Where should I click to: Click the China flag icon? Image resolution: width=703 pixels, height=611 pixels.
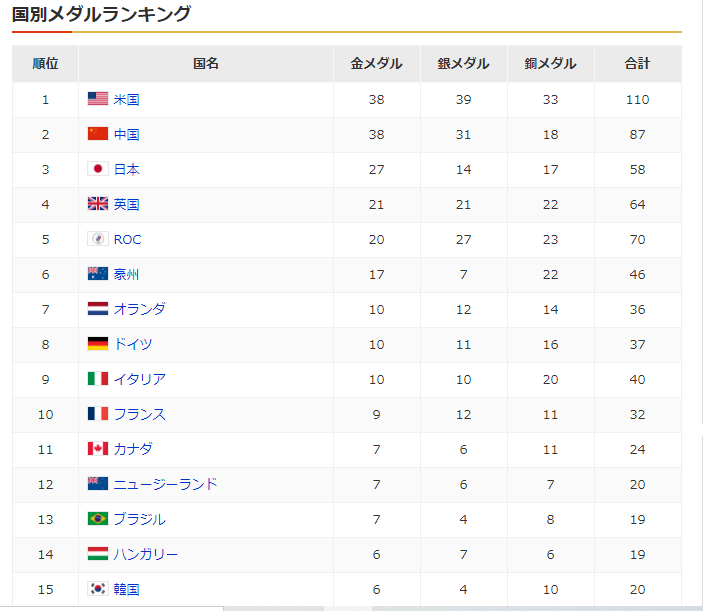[x=97, y=134]
